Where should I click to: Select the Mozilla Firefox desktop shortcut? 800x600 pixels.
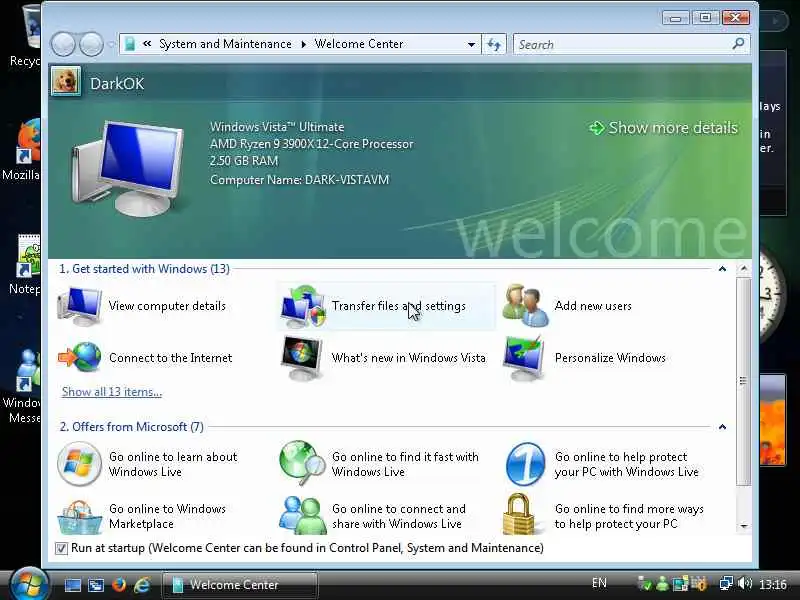click(x=21, y=151)
